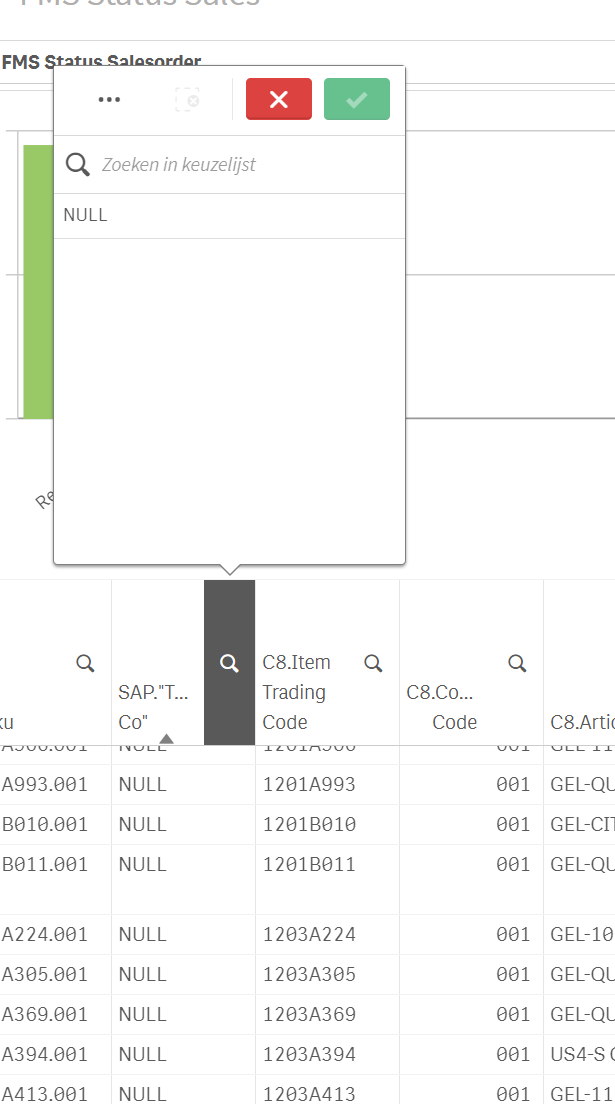
Task: Select the NULL value in the list
Action: [x=85, y=215]
